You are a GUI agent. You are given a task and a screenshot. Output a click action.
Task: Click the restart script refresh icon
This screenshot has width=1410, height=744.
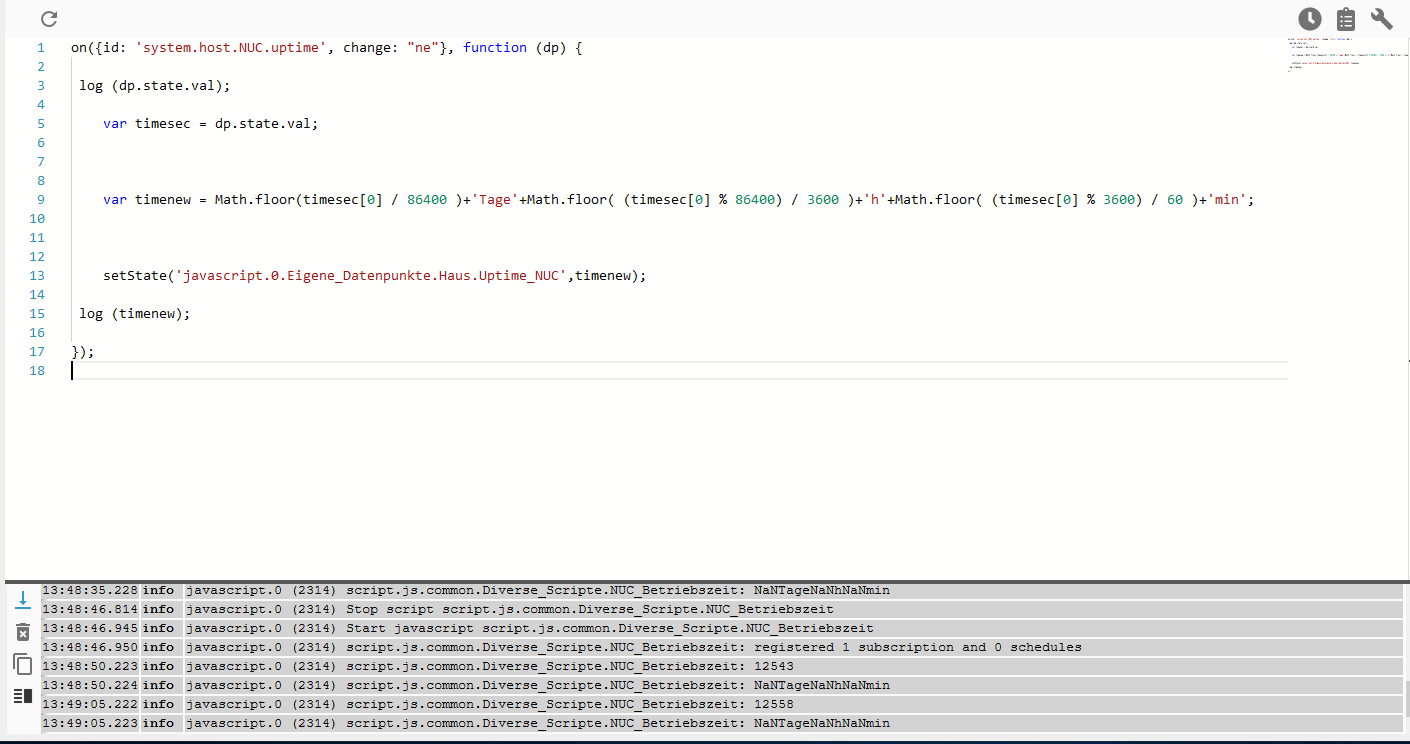[49, 19]
